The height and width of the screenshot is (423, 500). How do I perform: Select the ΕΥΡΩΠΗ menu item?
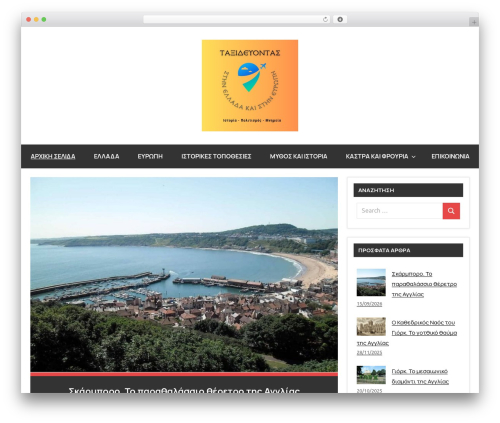pos(150,156)
